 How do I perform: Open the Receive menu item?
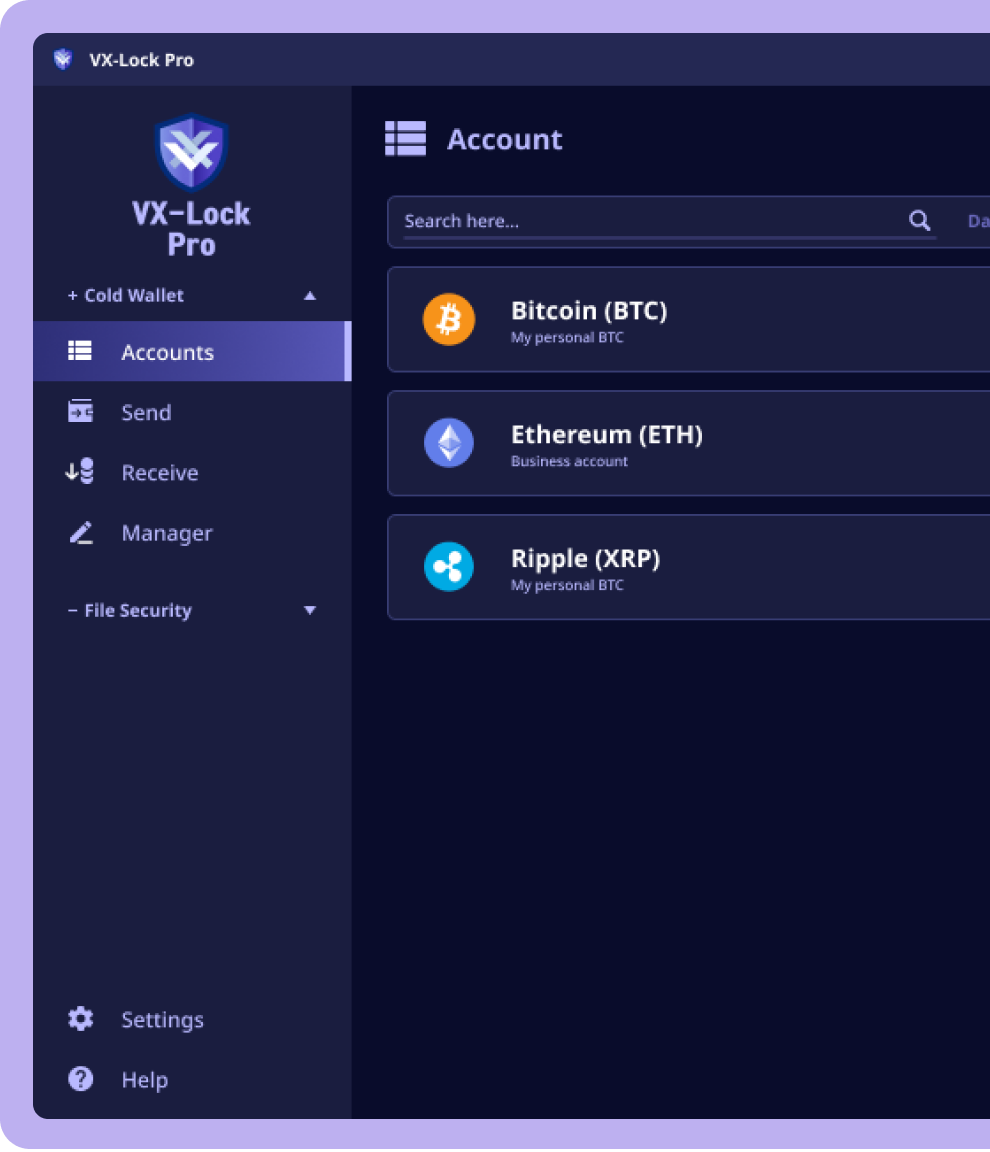coord(192,472)
